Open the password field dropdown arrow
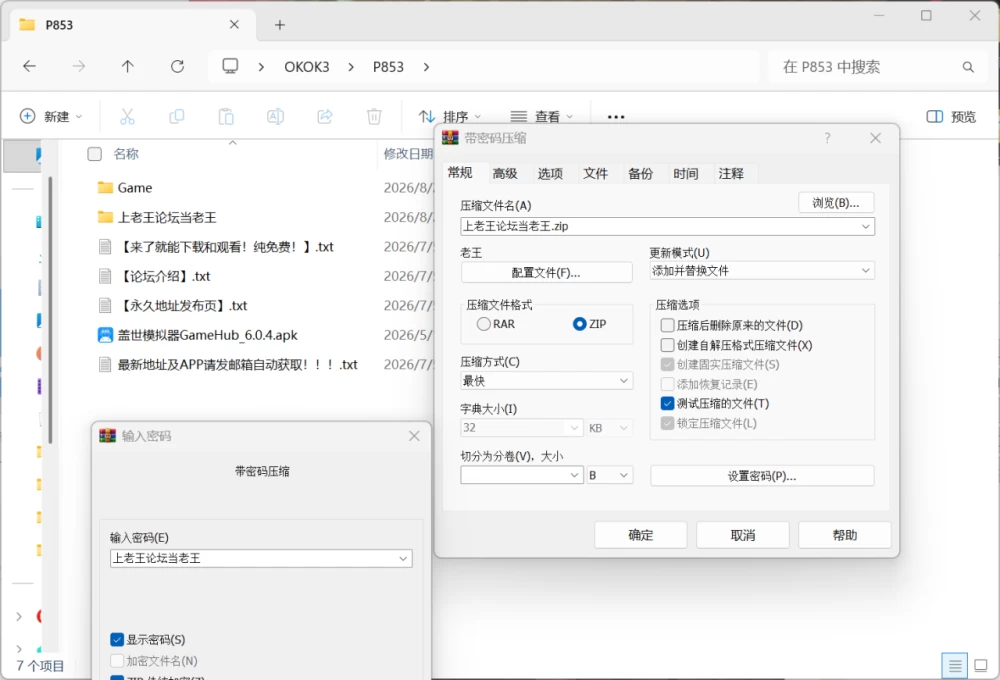Image resolution: width=1000 pixels, height=680 pixels. click(x=403, y=558)
